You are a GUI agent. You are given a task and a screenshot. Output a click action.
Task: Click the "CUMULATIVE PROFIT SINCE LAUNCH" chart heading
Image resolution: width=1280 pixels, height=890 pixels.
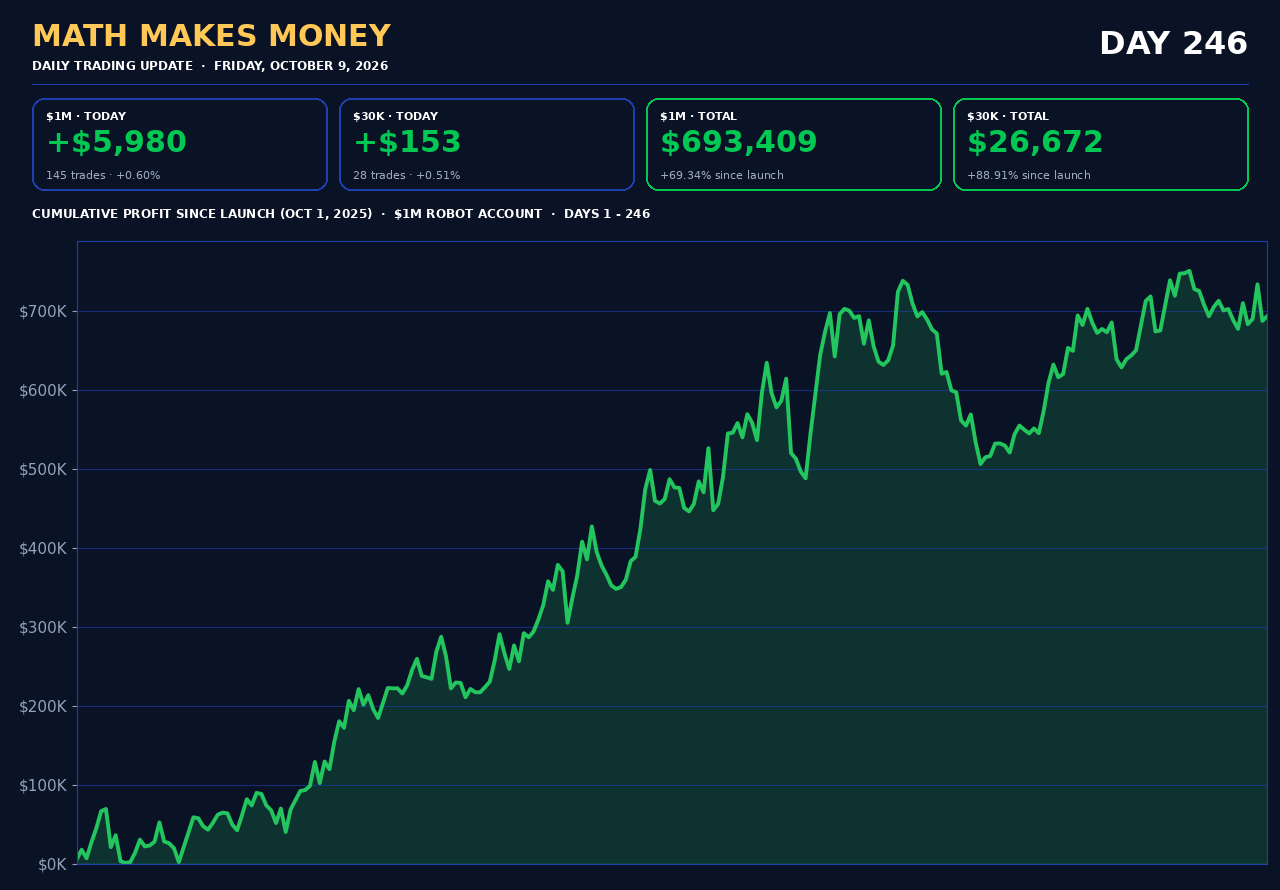pyautogui.click(x=341, y=214)
